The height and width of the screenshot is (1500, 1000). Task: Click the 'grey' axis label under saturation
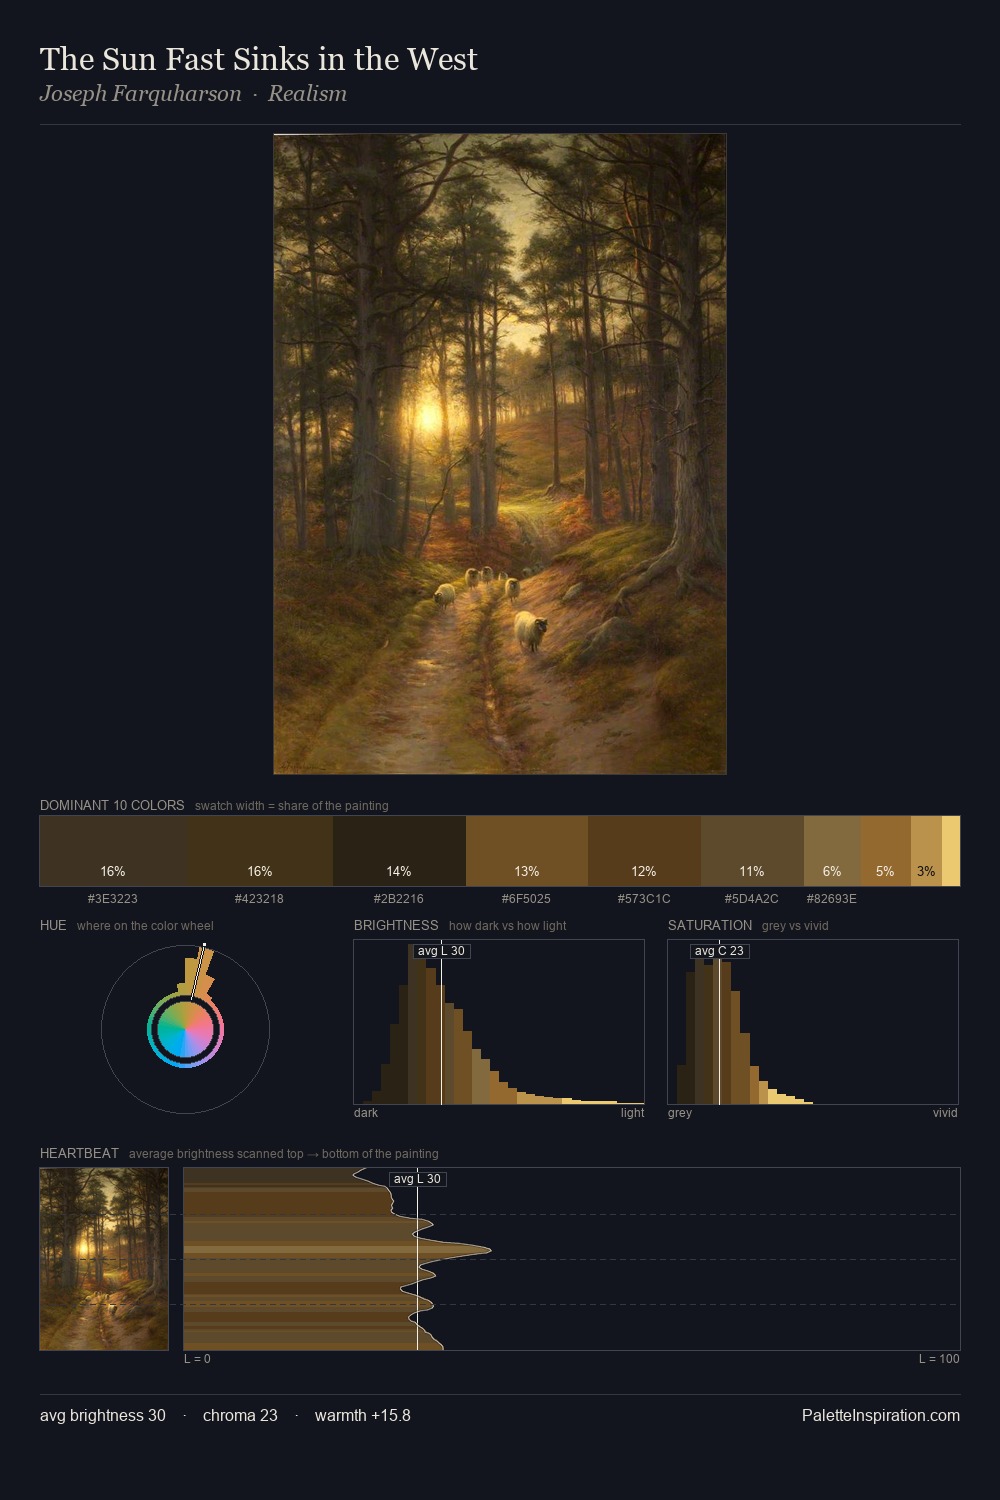[x=680, y=1113]
